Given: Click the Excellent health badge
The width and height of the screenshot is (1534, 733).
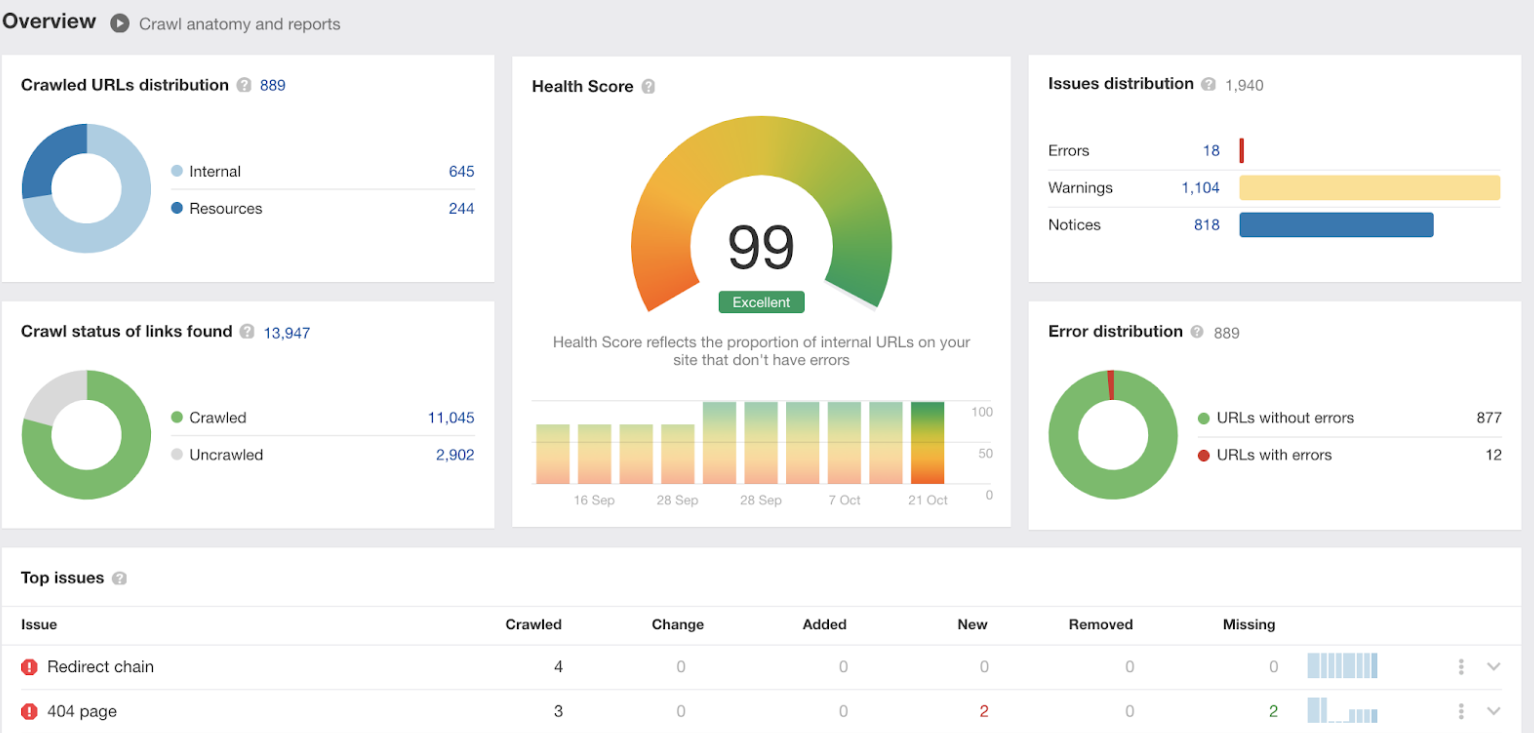Looking at the screenshot, I should [x=761, y=303].
